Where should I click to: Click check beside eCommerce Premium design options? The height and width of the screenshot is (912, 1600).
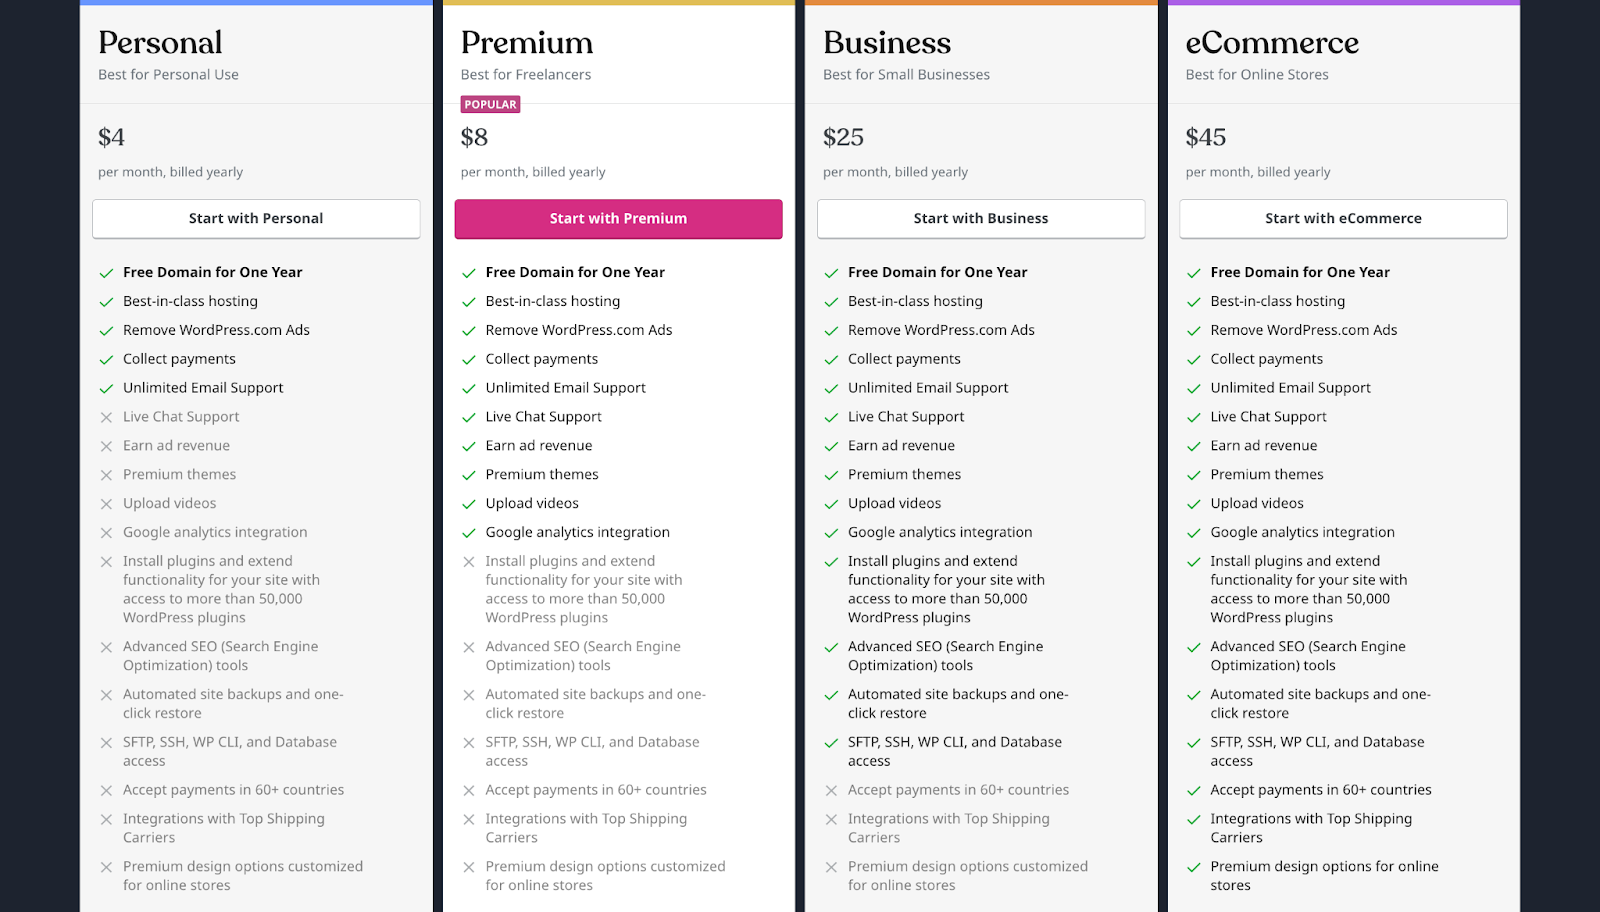(x=1193, y=868)
